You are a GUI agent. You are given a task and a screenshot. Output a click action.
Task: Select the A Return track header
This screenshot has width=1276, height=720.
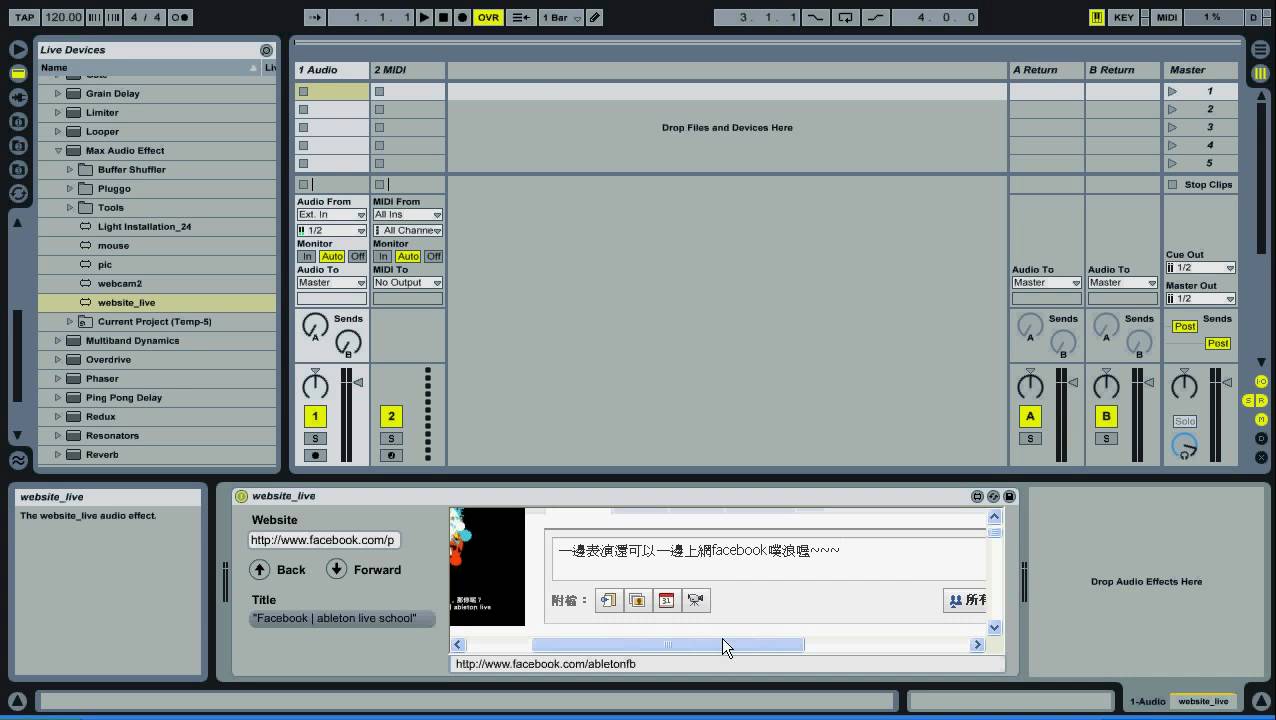tap(1046, 70)
